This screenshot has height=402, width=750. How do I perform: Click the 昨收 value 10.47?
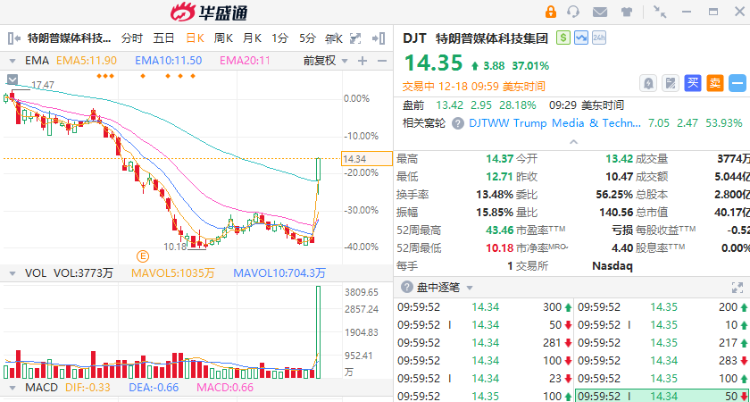tap(619, 177)
